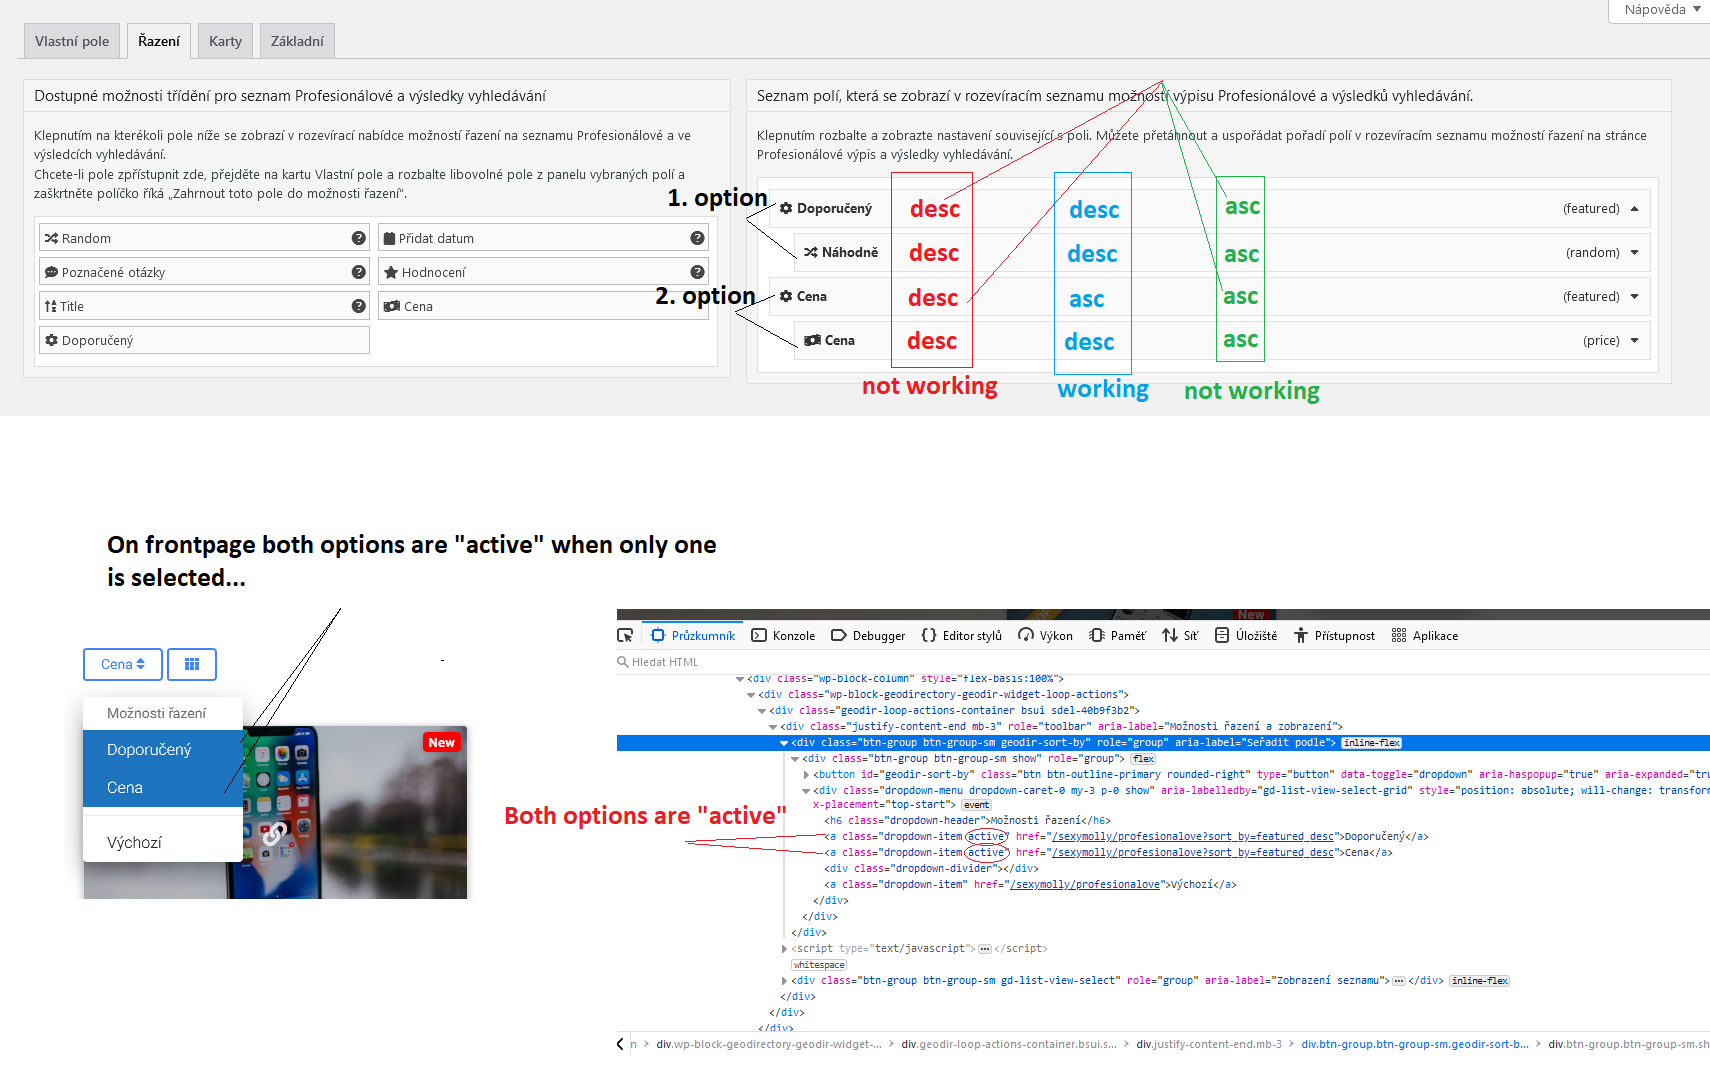Expand the Cena (price) row arrow
The height and width of the screenshot is (1077, 1710).
pyautogui.click(x=1634, y=340)
